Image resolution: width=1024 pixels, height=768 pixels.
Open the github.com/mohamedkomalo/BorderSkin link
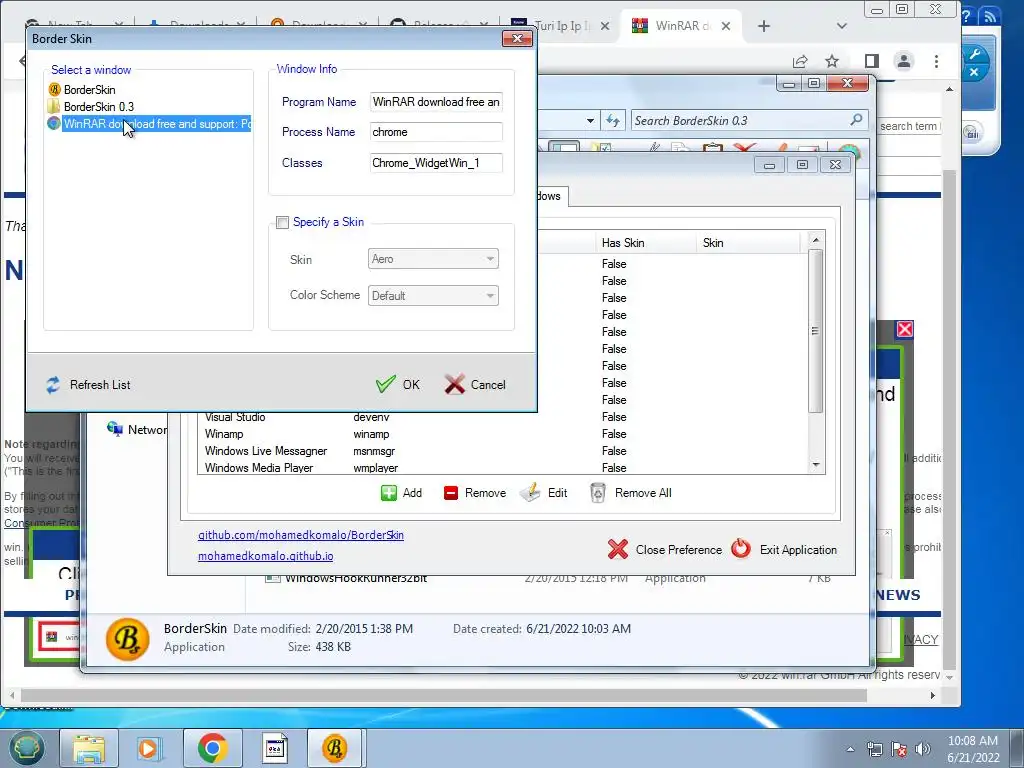pyautogui.click(x=301, y=535)
